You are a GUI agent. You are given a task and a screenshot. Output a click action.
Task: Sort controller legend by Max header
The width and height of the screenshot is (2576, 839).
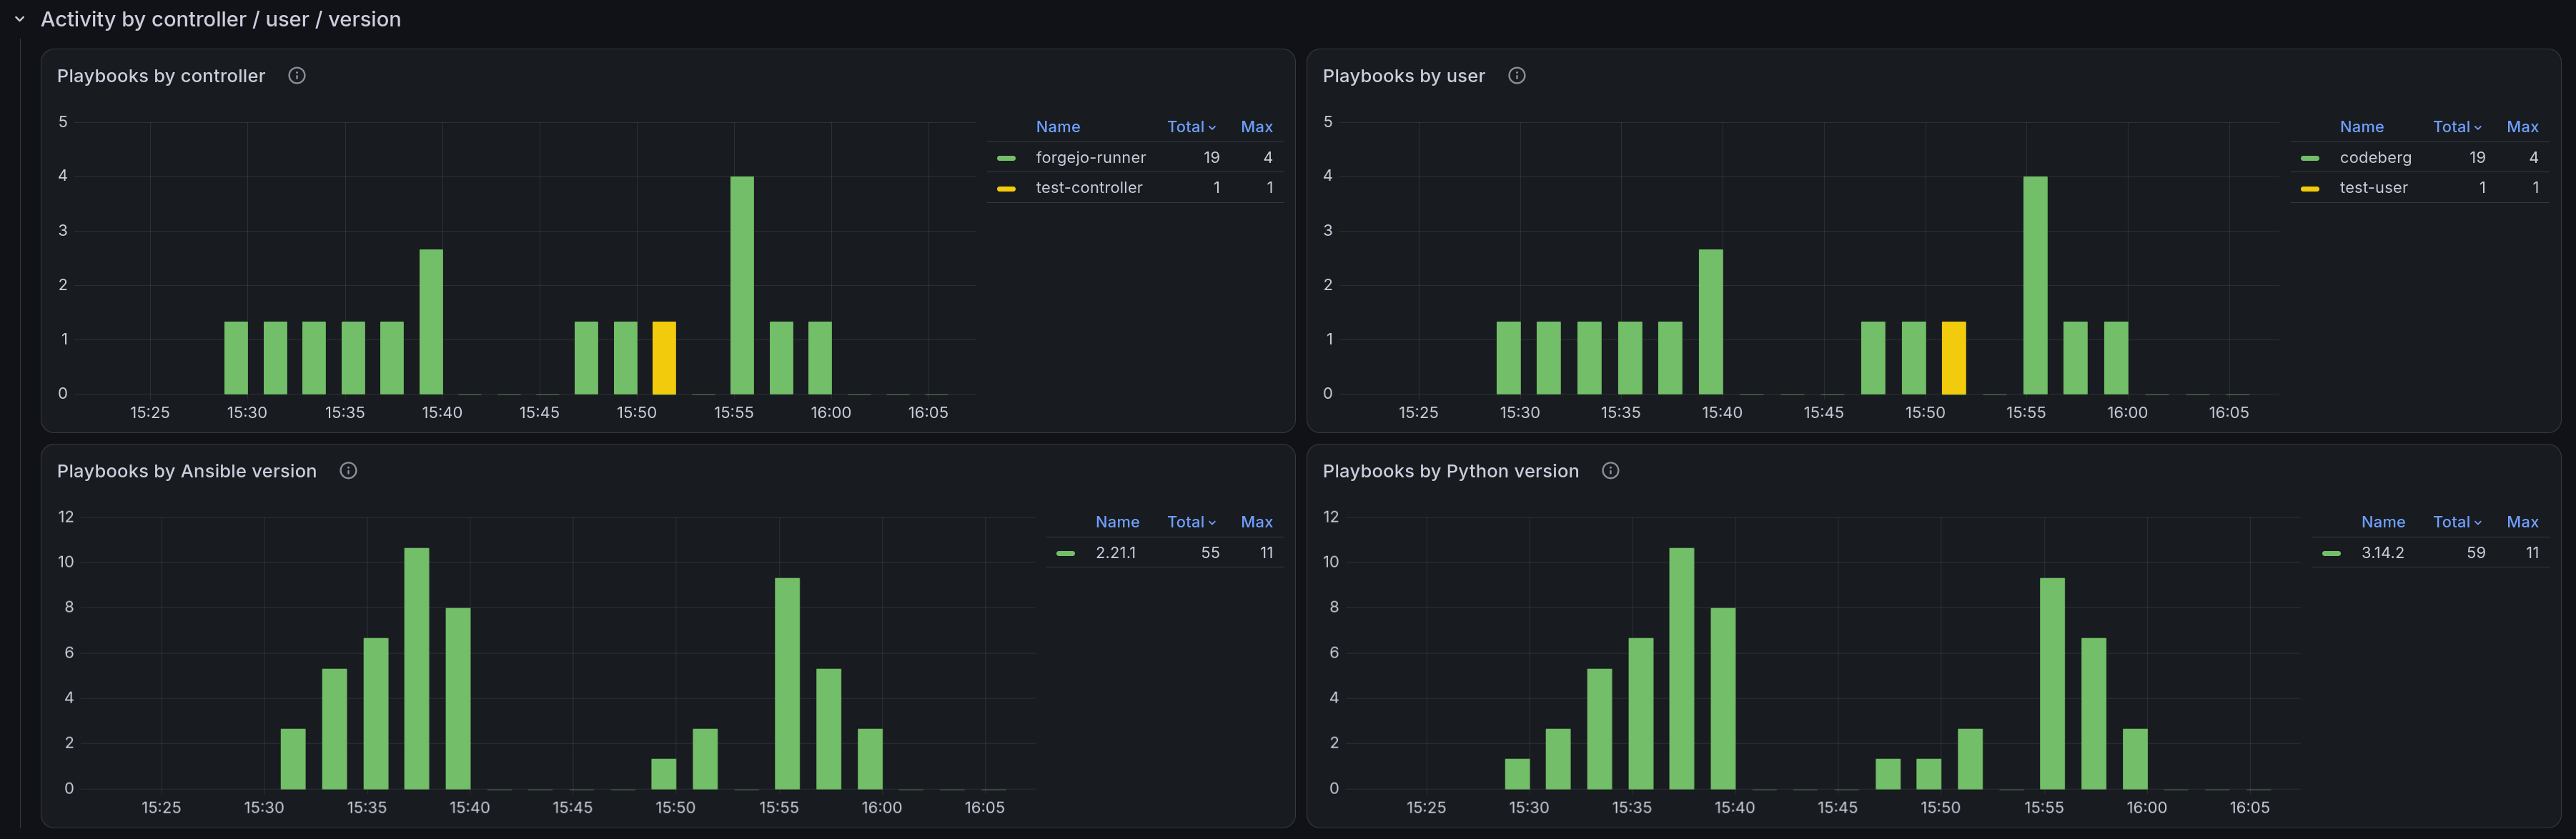coord(1256,127)
